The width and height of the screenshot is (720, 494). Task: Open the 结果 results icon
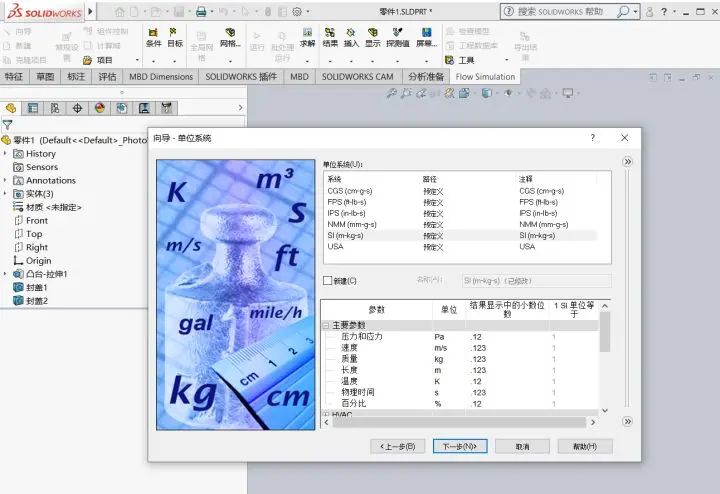(x=330, y=37)
